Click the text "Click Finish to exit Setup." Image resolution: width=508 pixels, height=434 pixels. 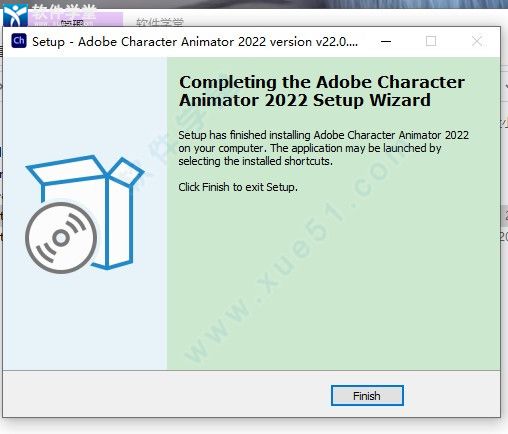pos(238,187)
